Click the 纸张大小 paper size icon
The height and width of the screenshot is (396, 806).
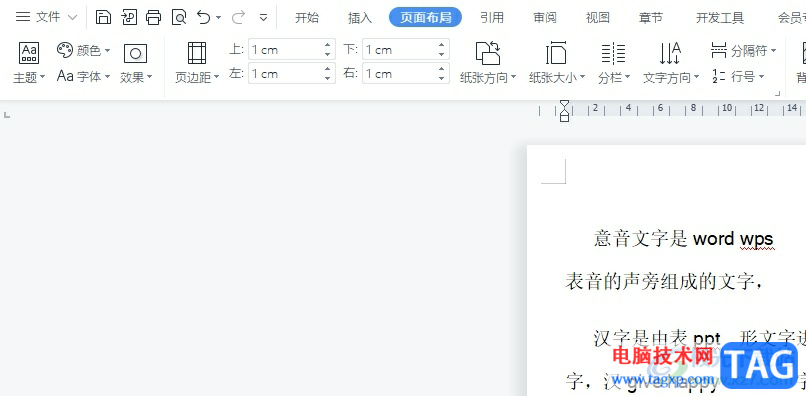pyautogui.click(x=557, y=53)
